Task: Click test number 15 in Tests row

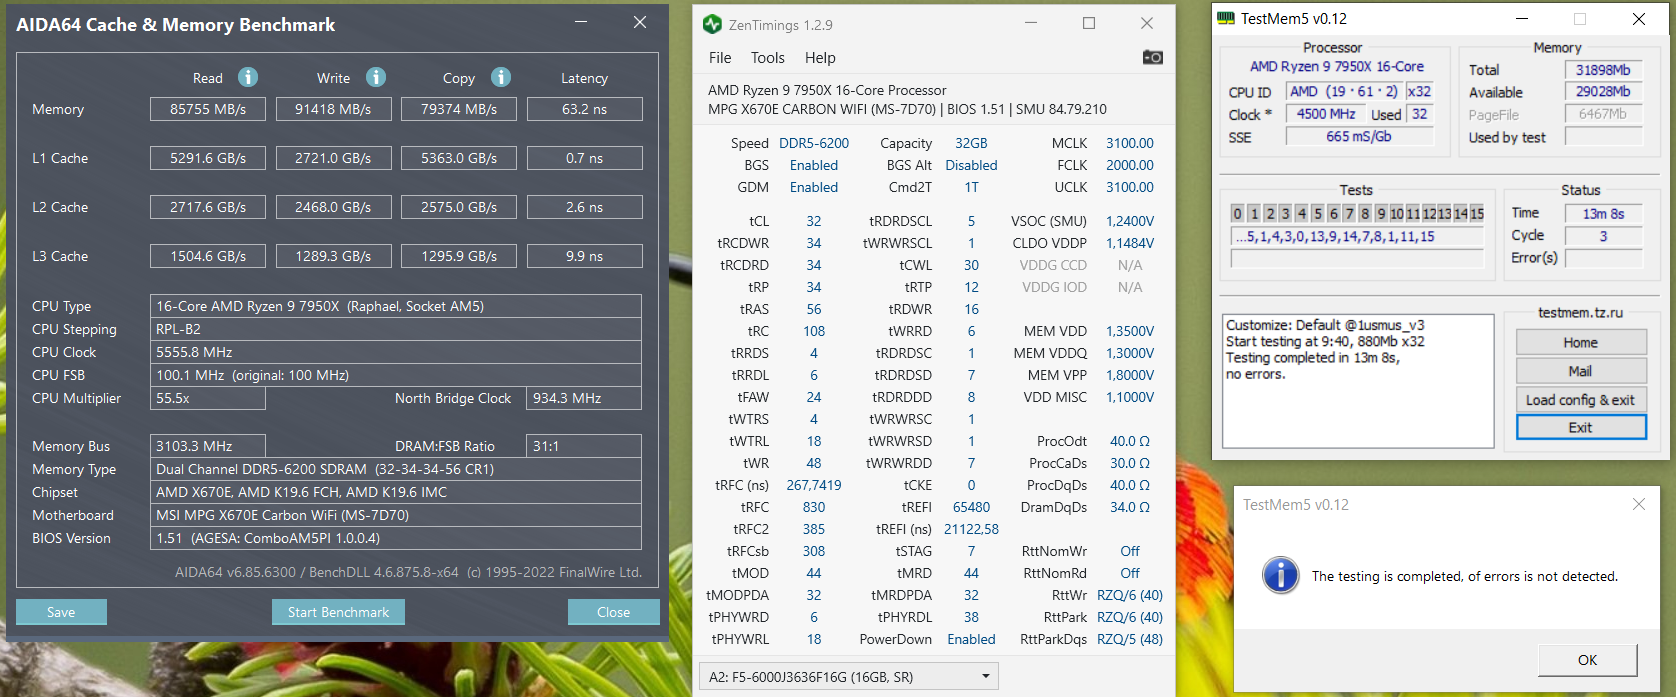Action: [x=1476, y=213]
